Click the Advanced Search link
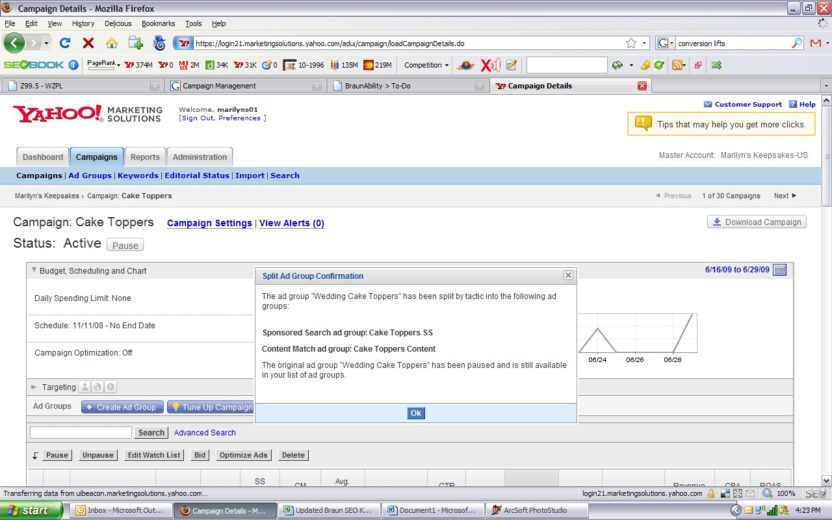832x520 pixels. tap(205, 432)
